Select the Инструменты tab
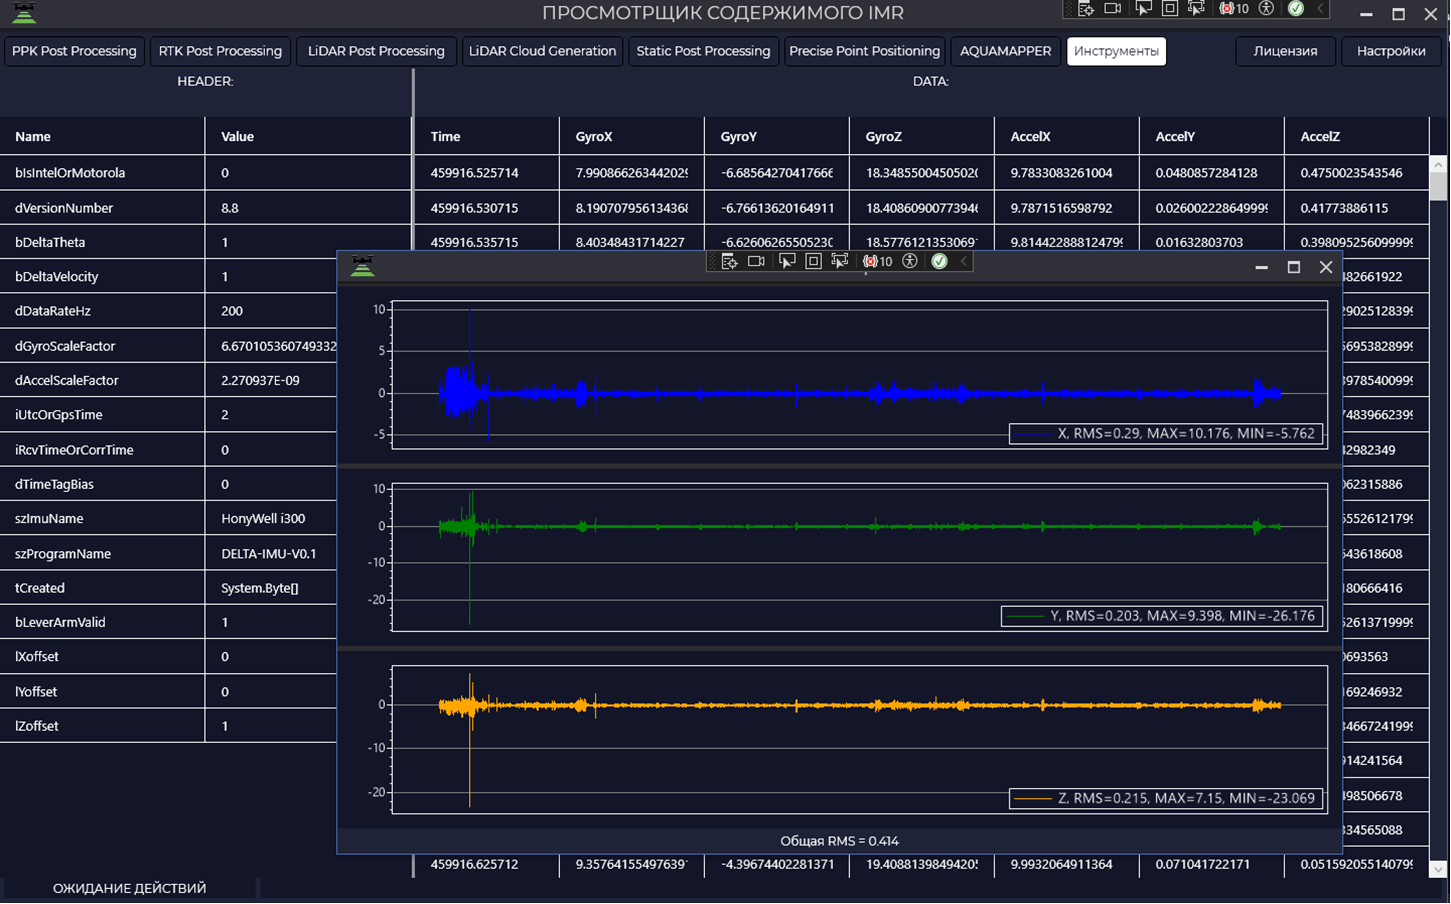The image size is (1451, 904). coord(1116,51)
